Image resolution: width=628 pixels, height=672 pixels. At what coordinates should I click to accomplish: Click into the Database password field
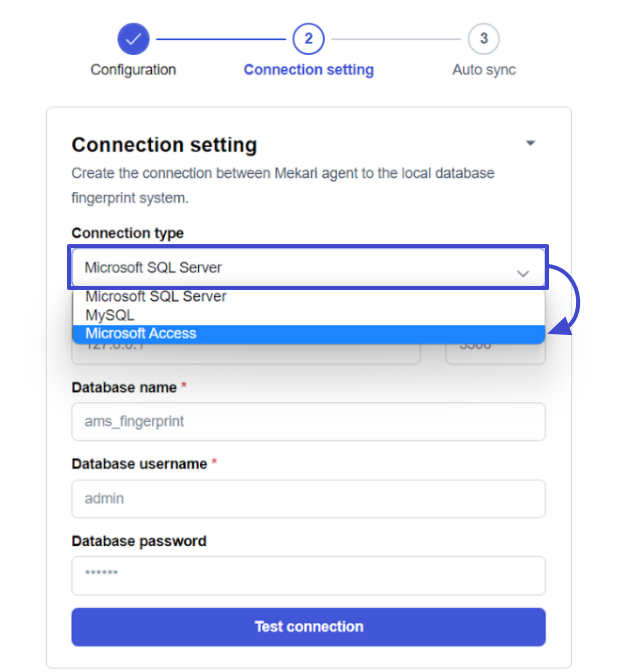click(308, 576)
